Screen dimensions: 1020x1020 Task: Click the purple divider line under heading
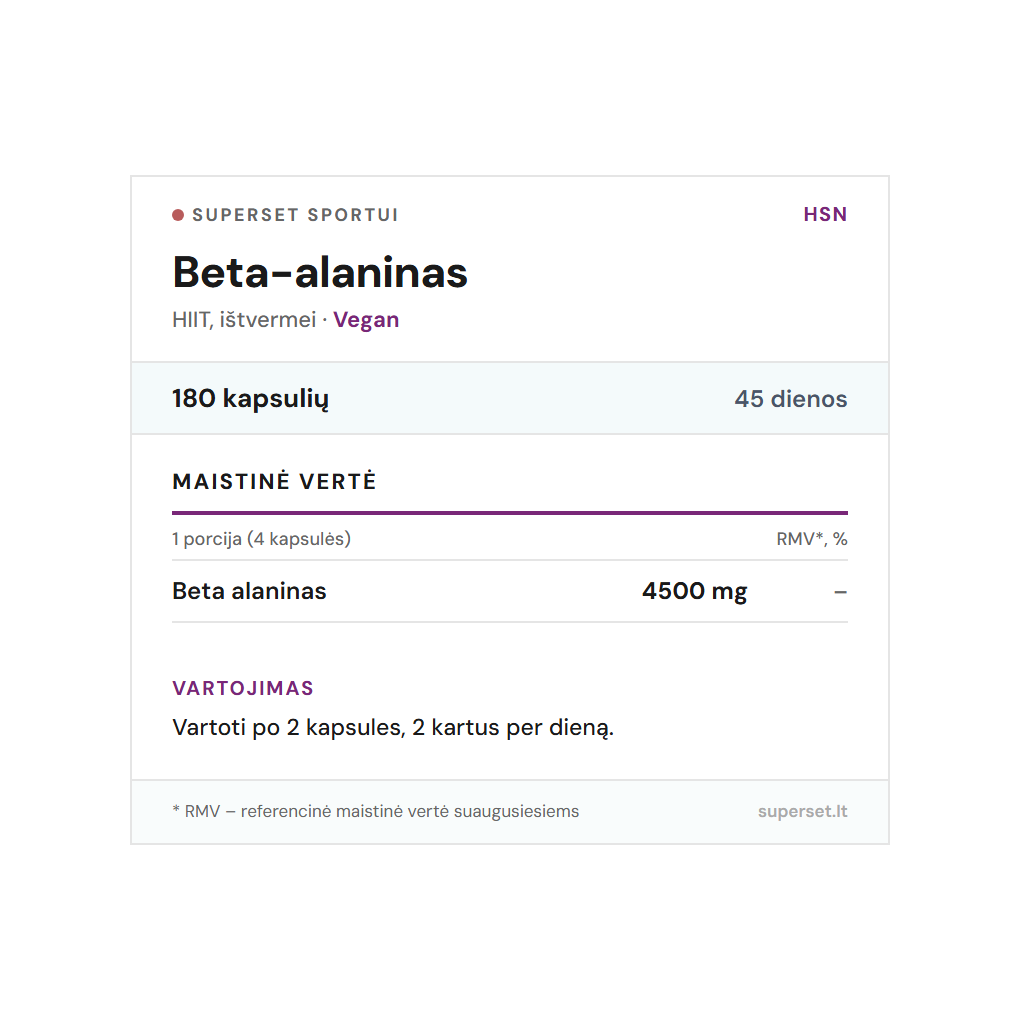pos(509,512)
